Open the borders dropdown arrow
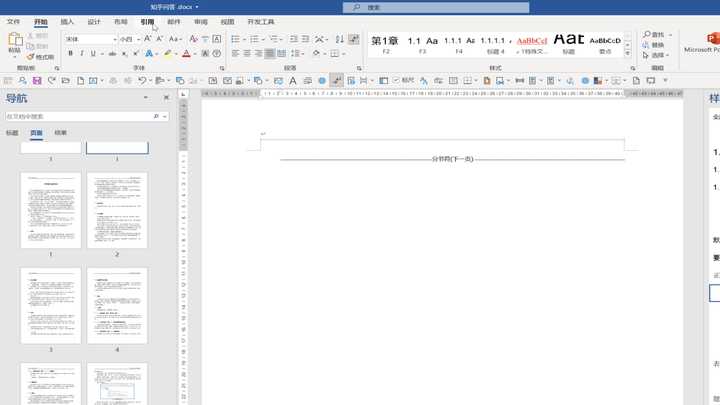This screenshot has width=720, height=405. tap(343, 54)
